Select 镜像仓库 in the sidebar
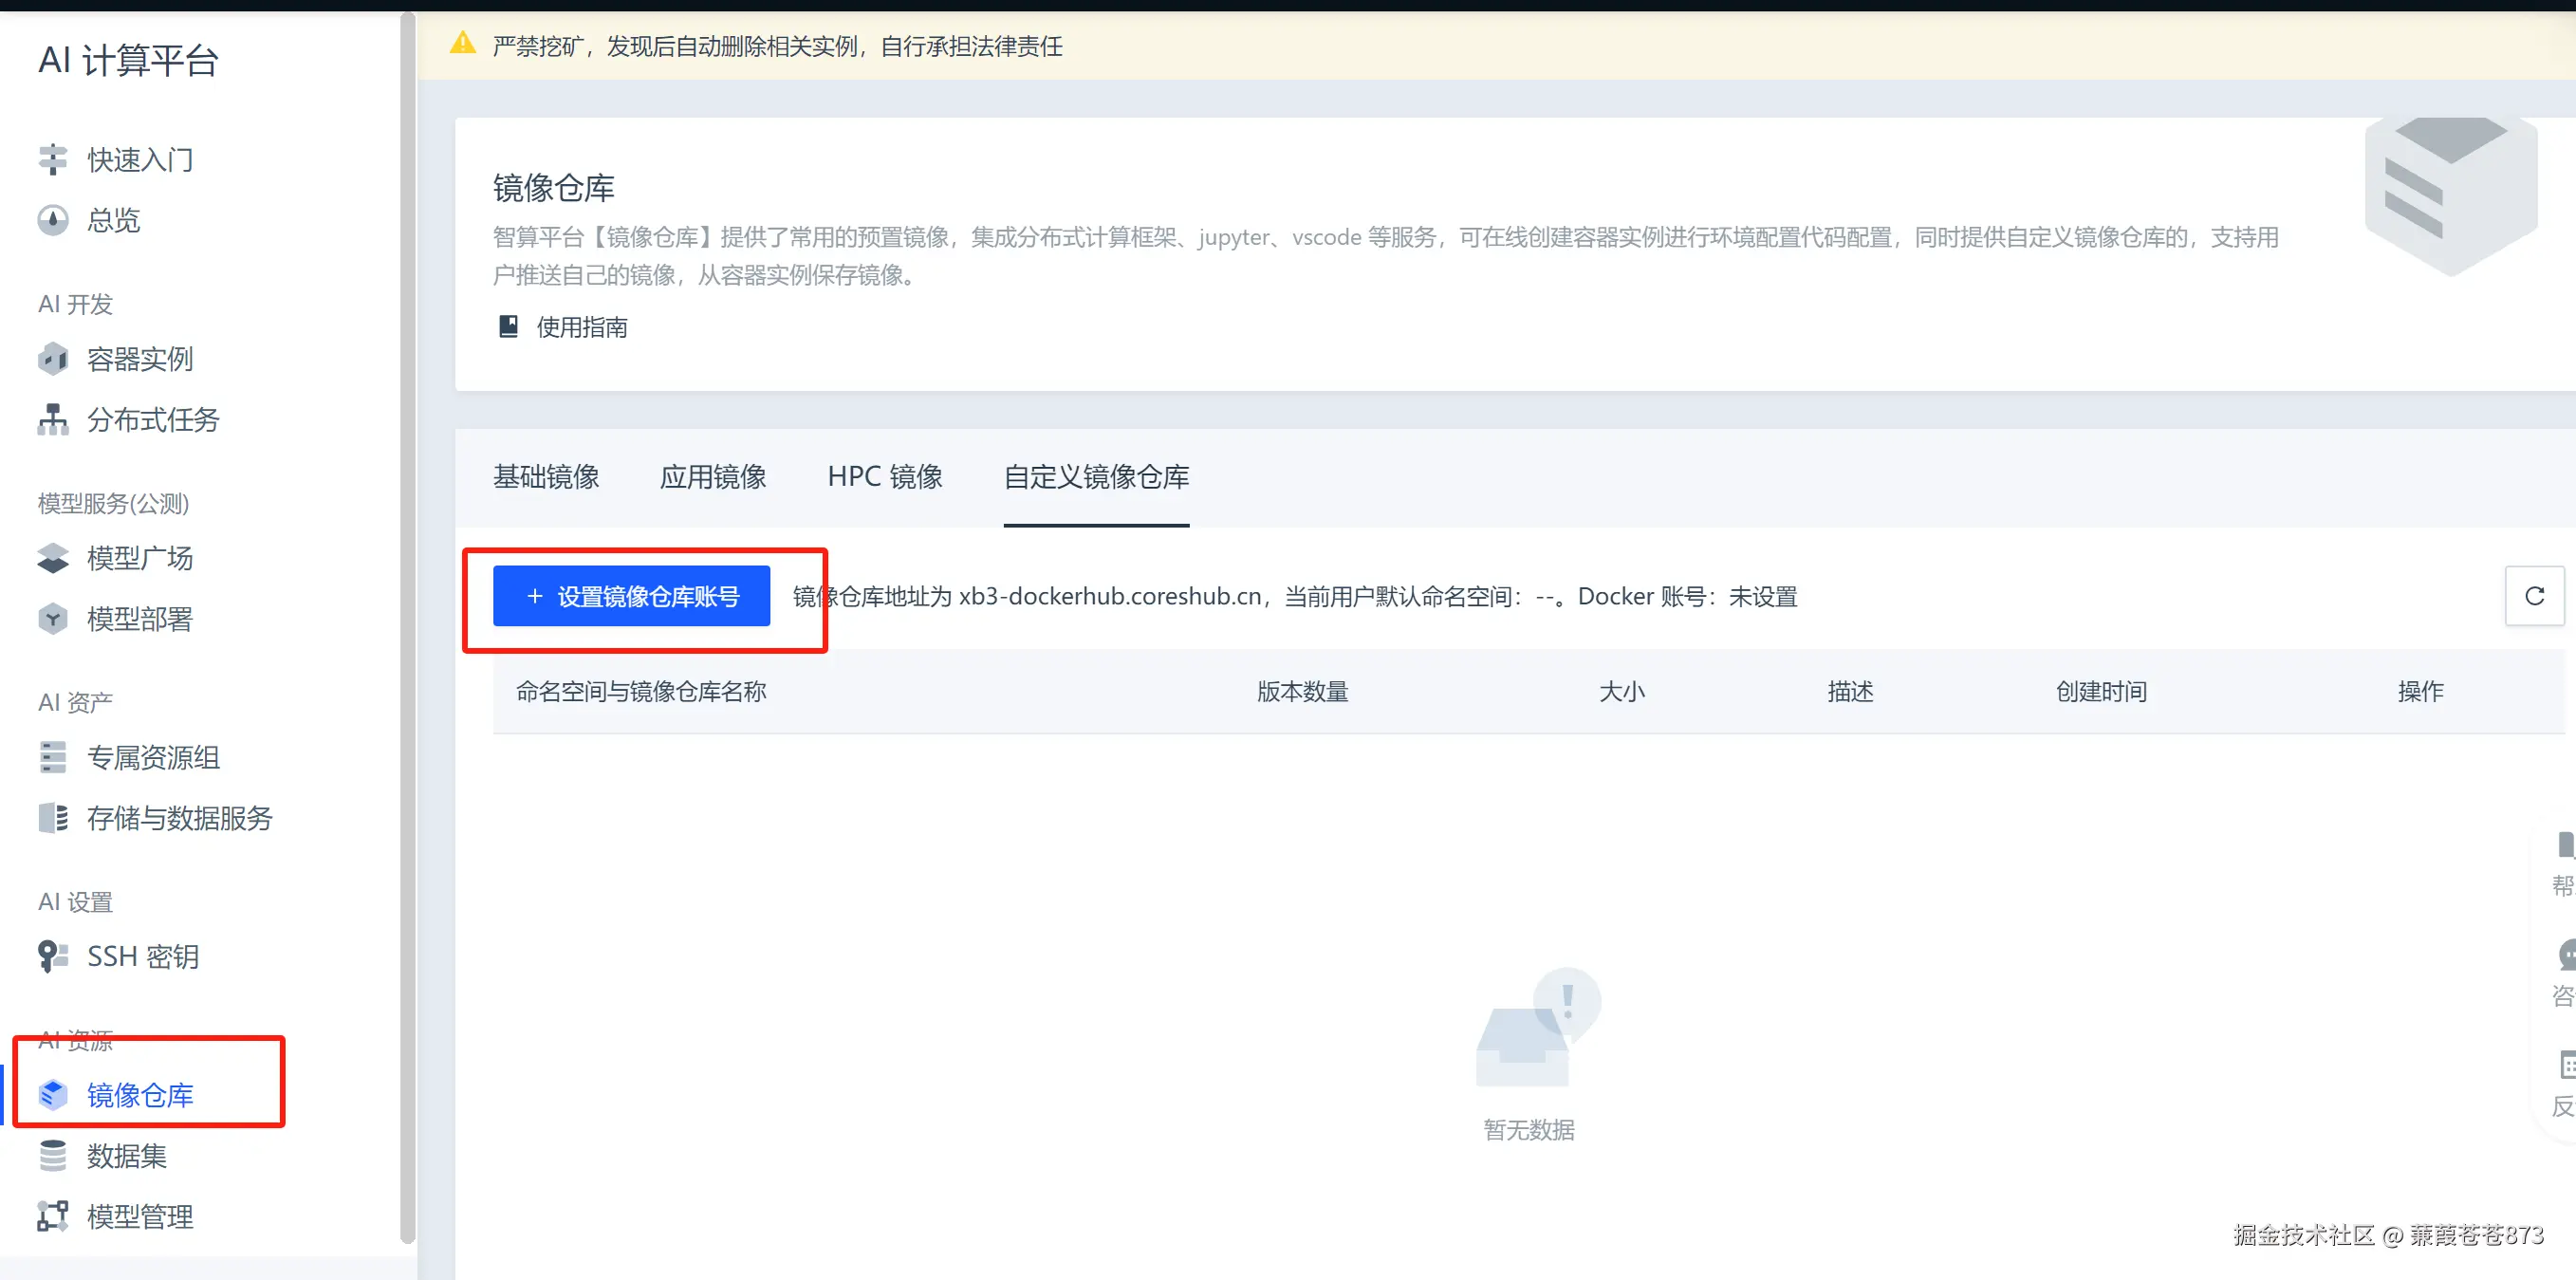Image resolution: width=2576 pixels, height=1280 pixels. (140, 1095)
